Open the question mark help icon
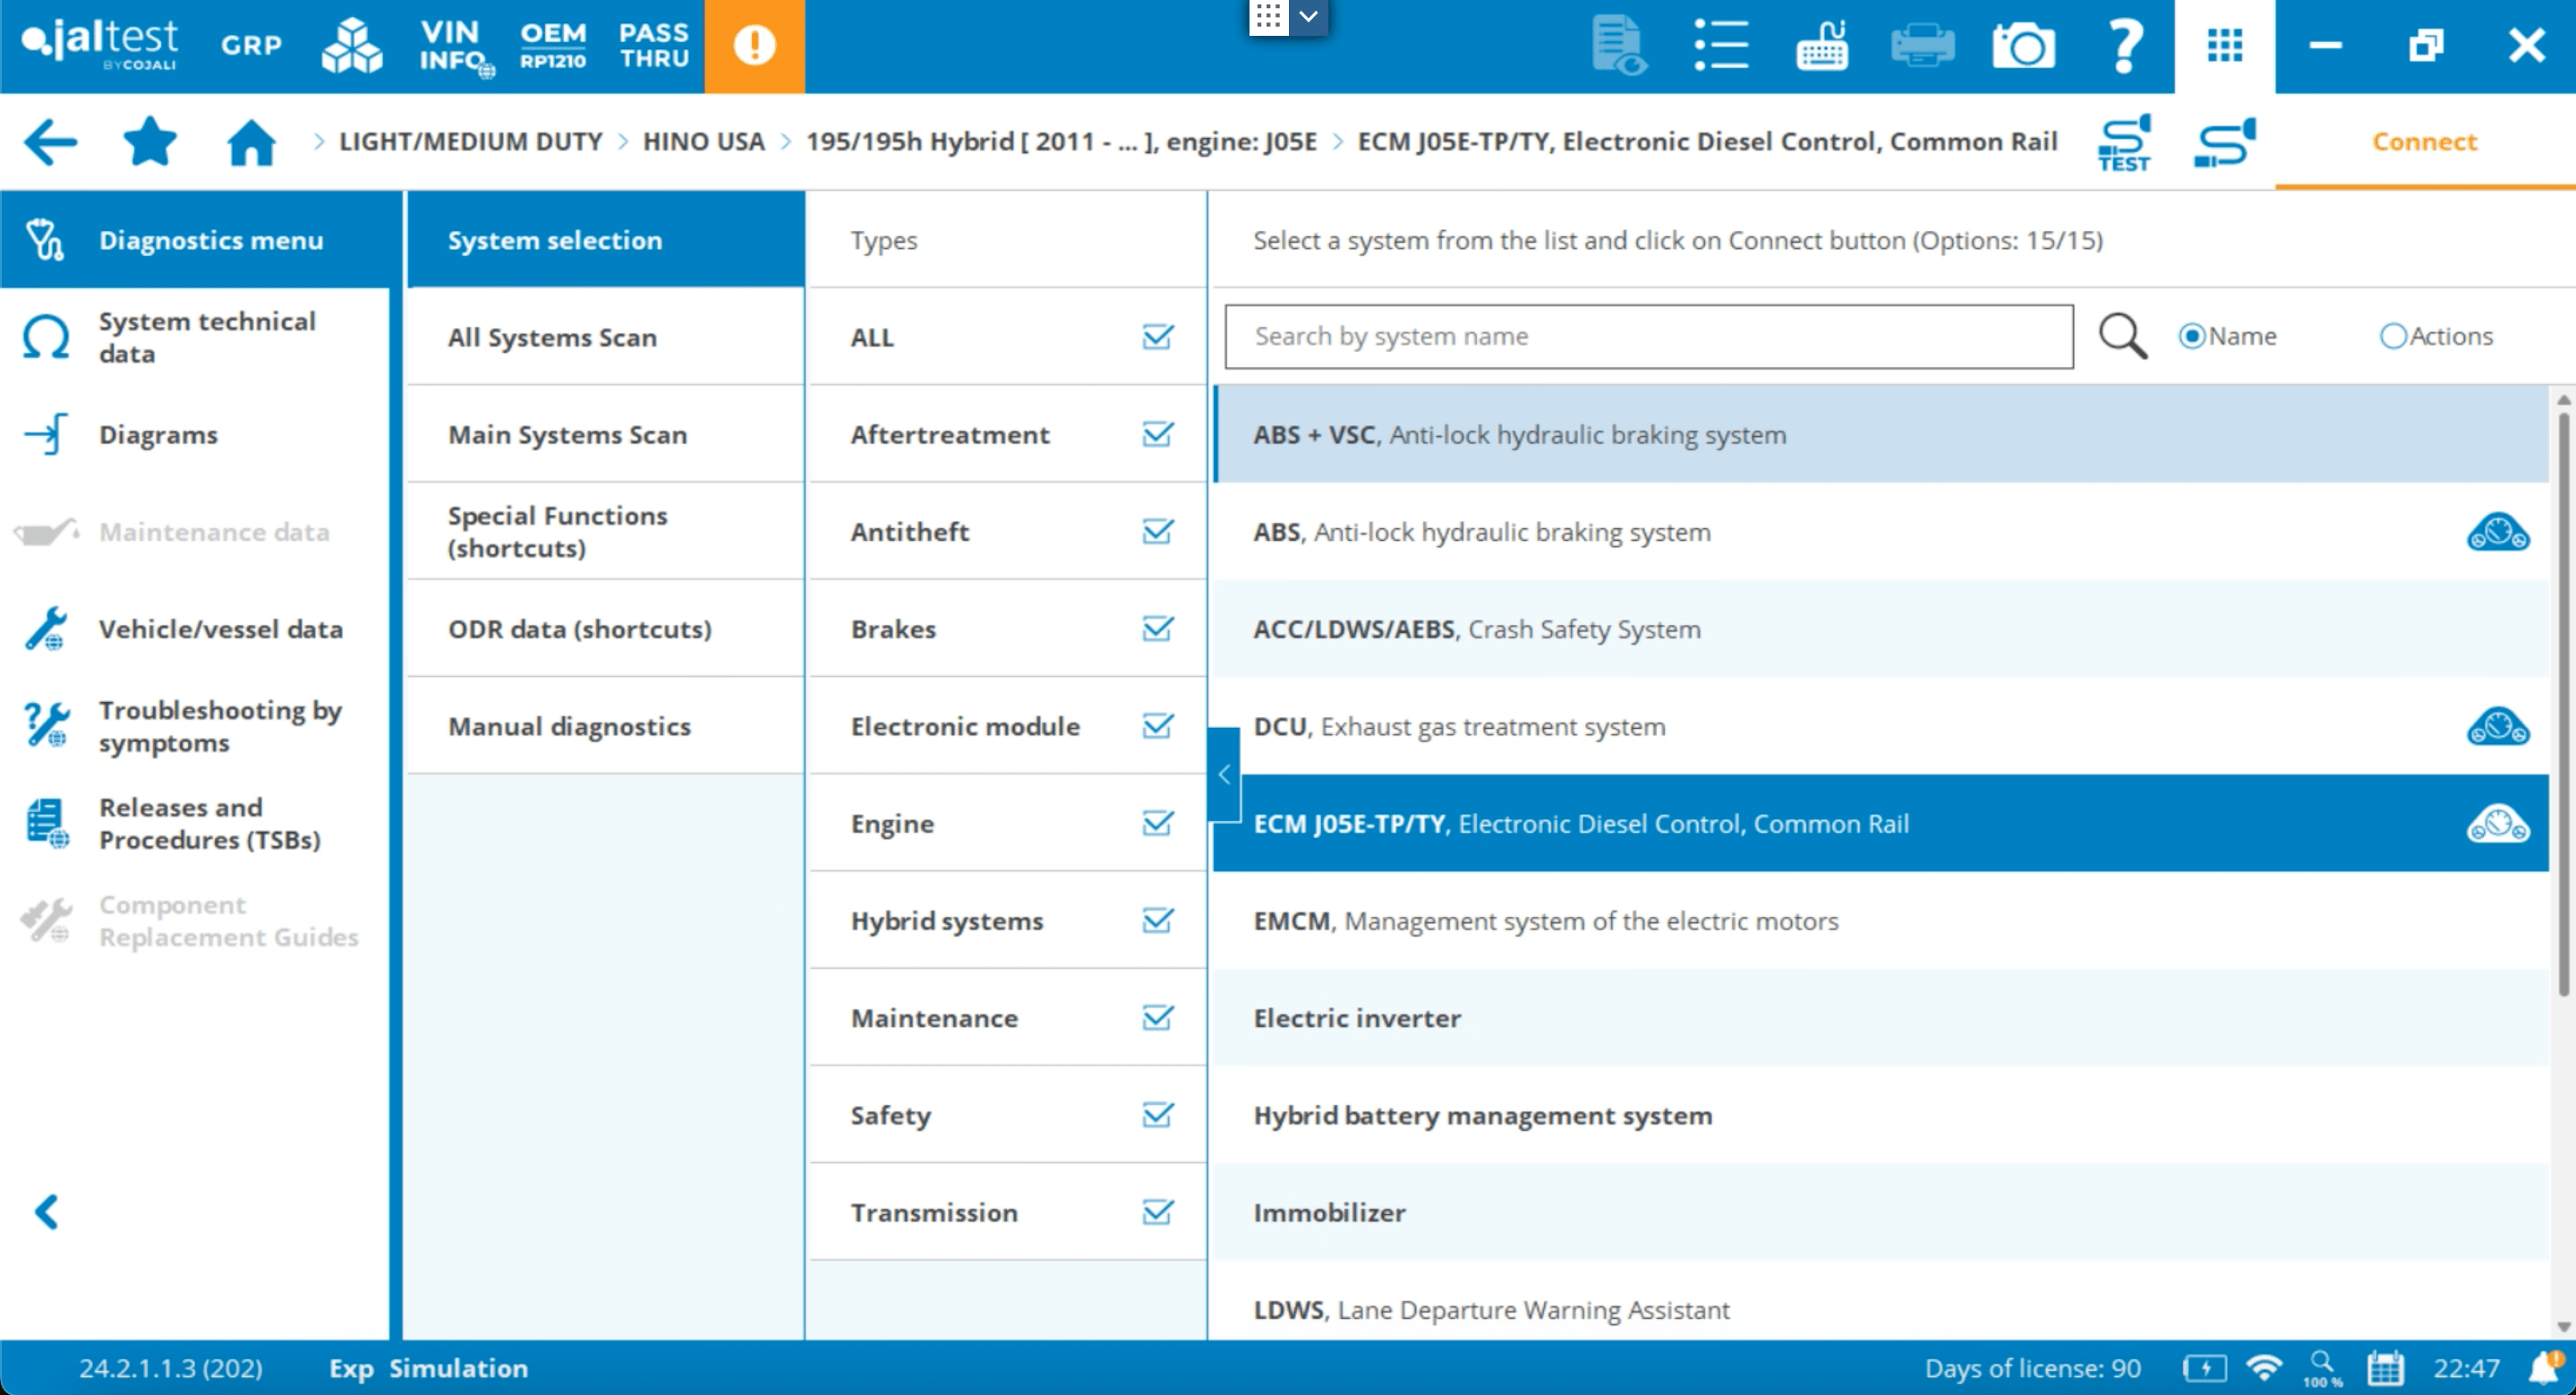The height and width of the screenshot is (1395, 2576). point(2124,46)
